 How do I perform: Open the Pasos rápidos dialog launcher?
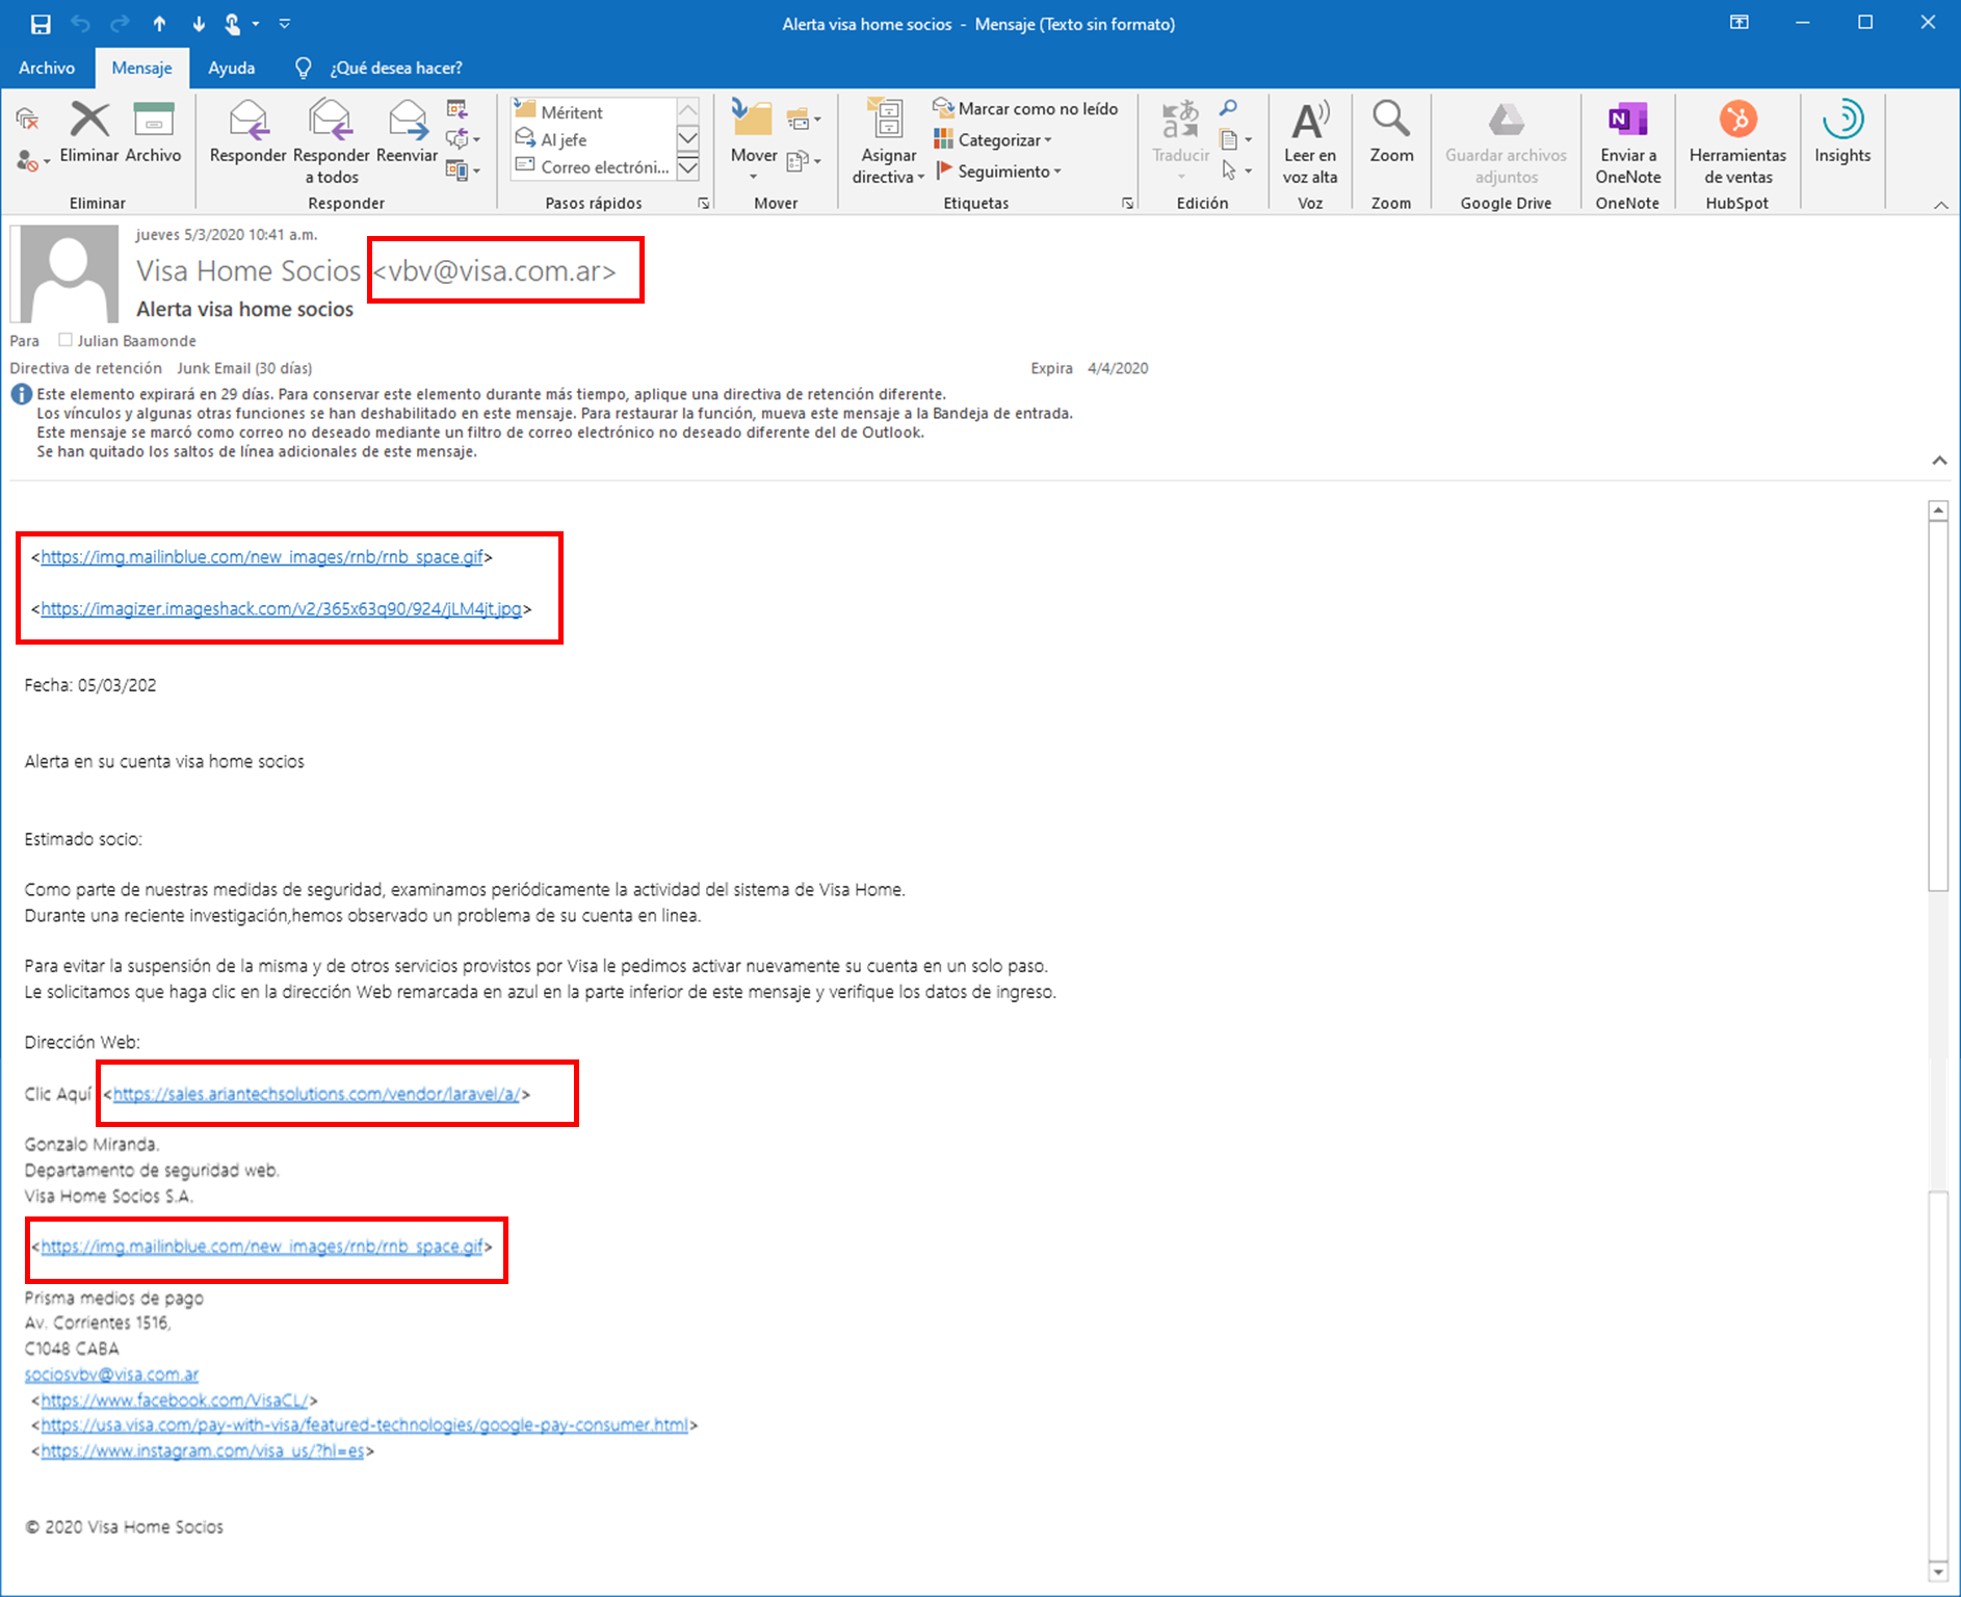704,203
